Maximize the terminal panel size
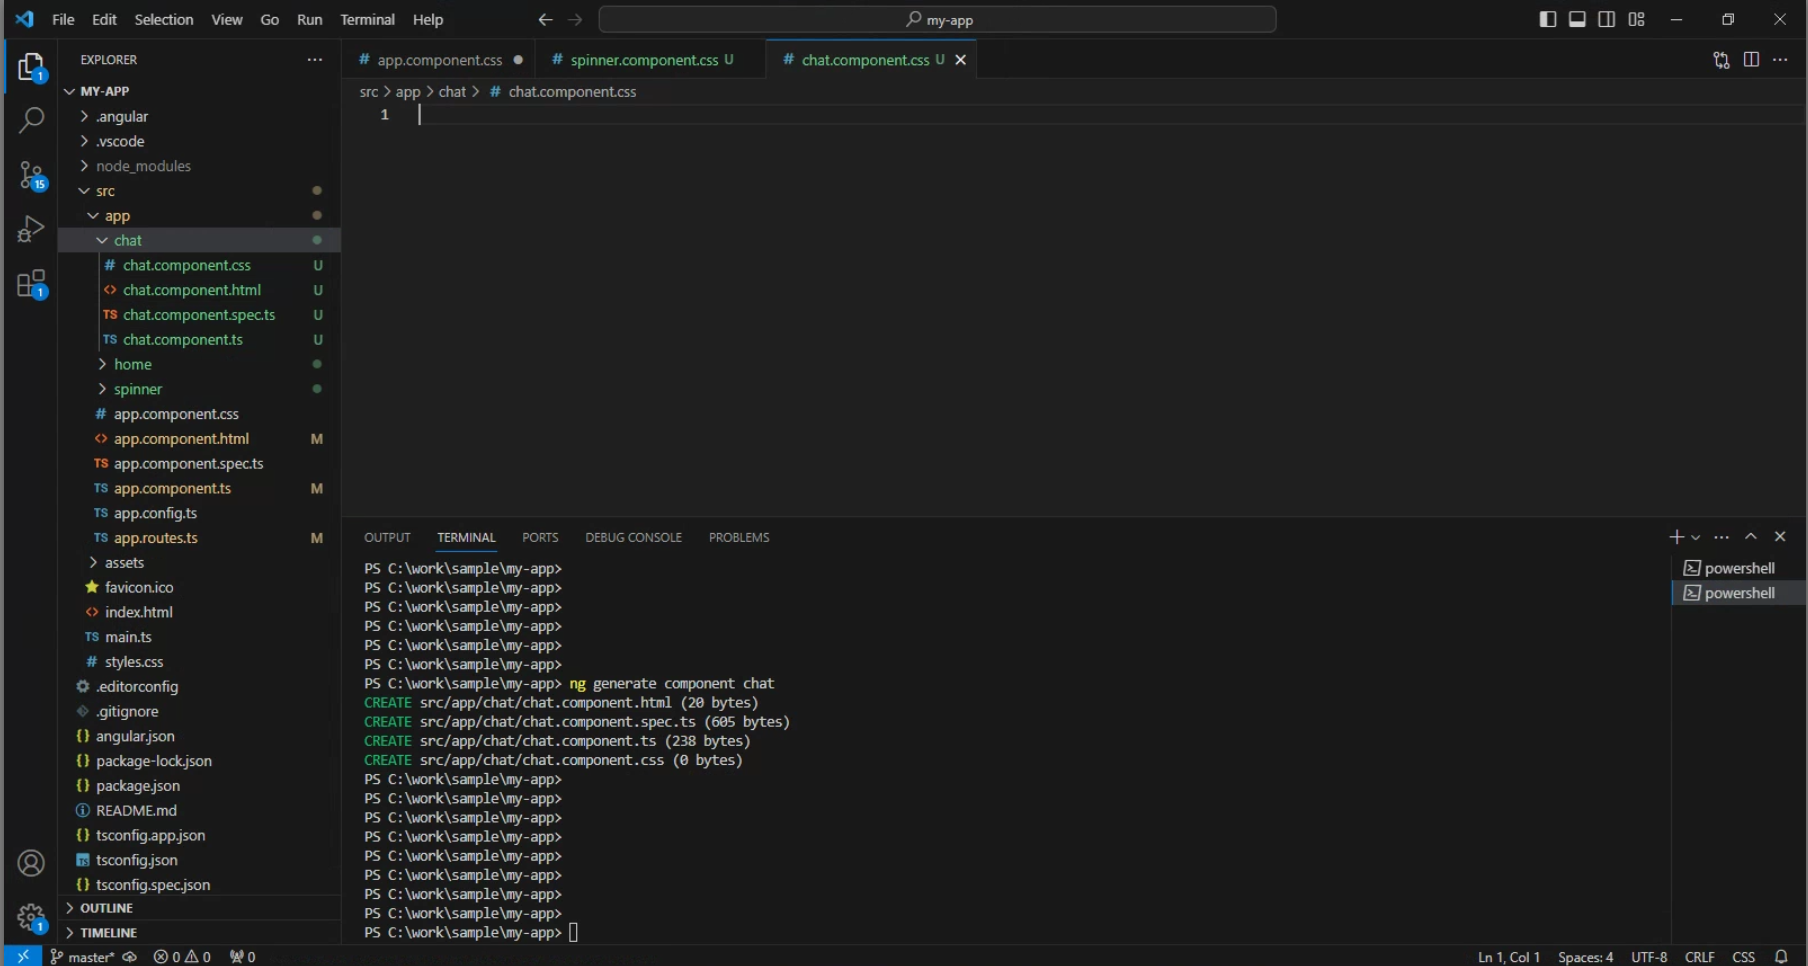 tap(1751, 537)
